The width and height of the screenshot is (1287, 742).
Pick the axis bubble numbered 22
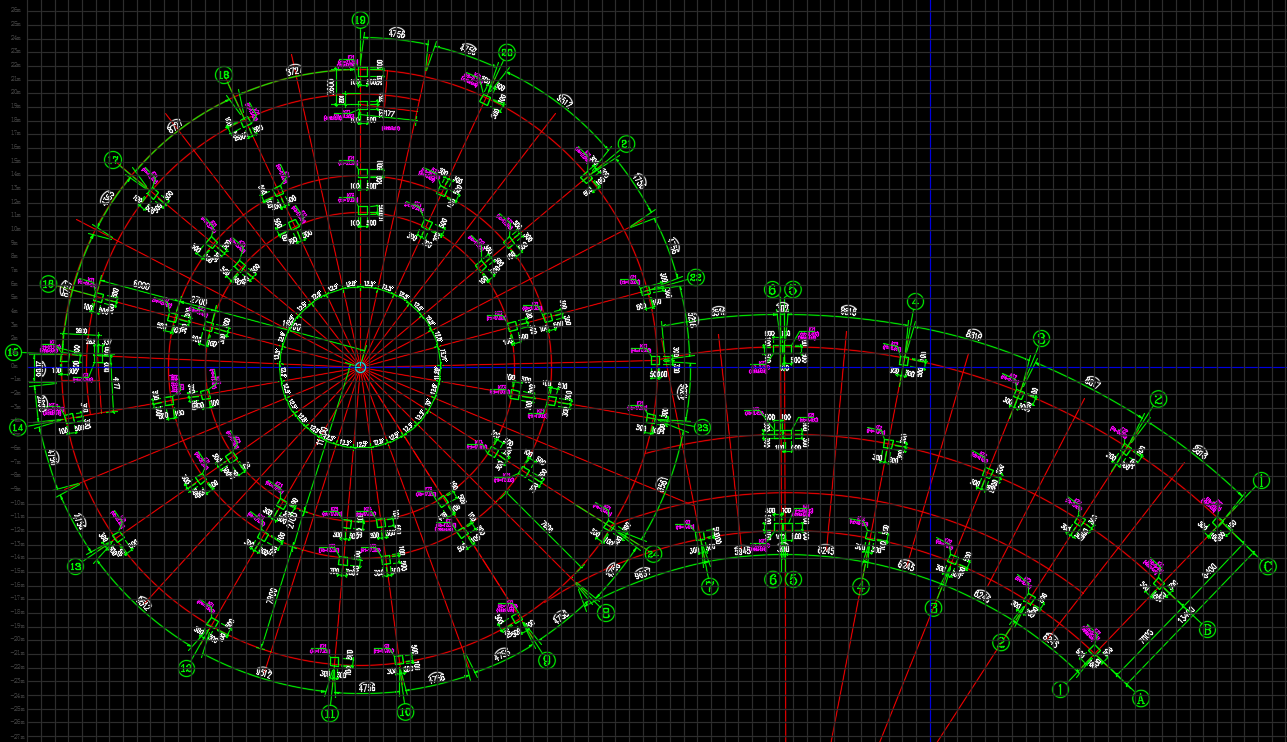pyautogui.click(x=696, y=277)
